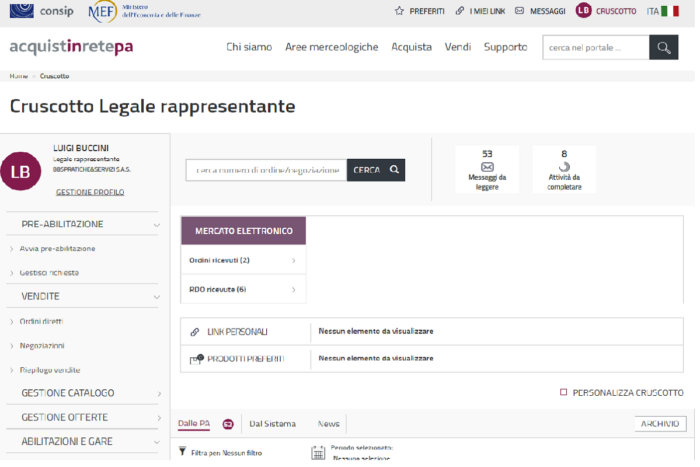Open I miei link icon
The width and height of the screenshot is (700, 467).
pos(460,11)
